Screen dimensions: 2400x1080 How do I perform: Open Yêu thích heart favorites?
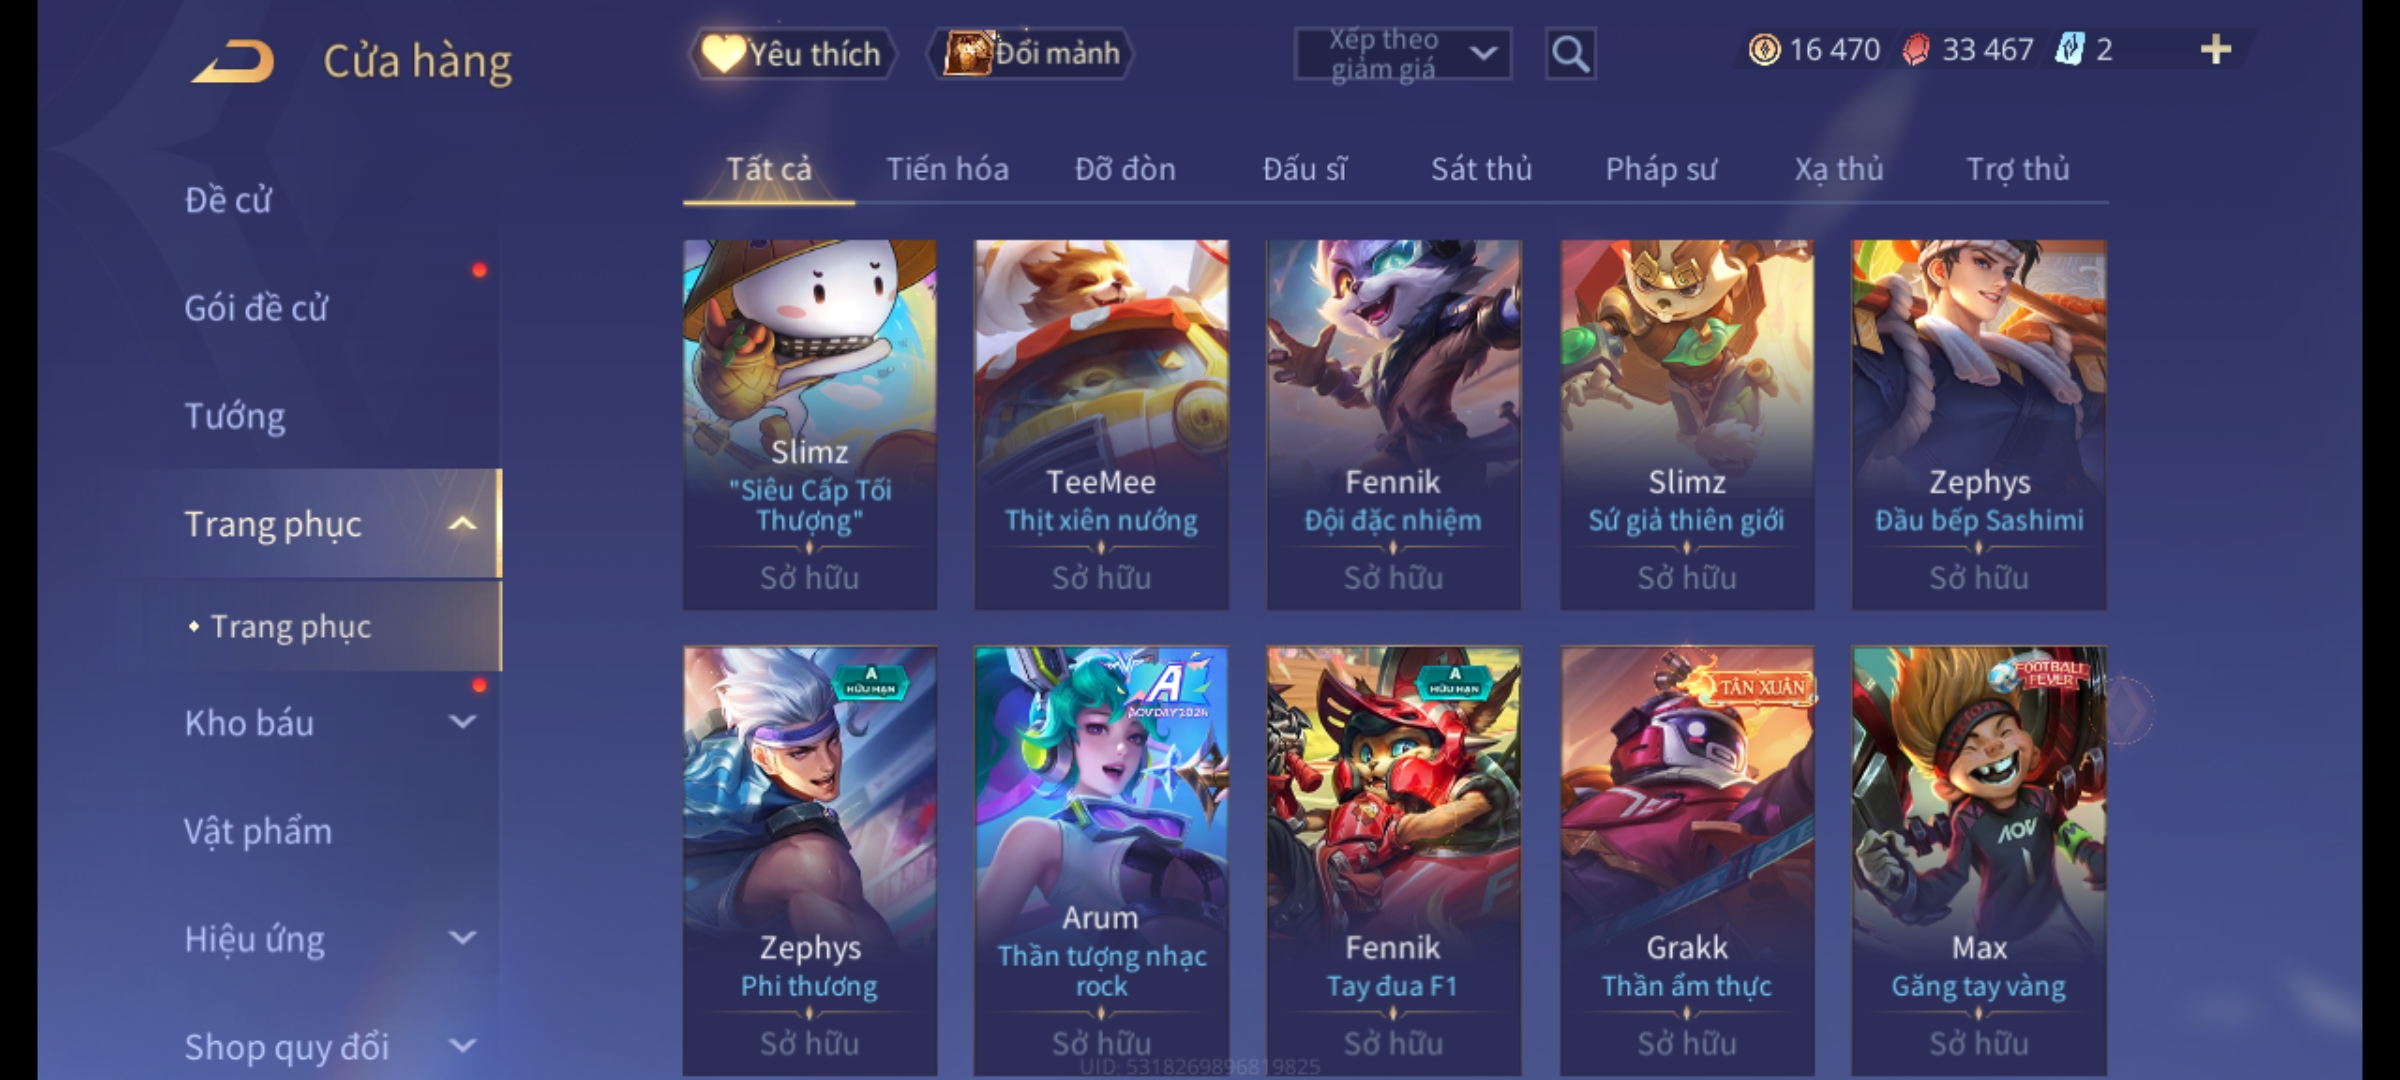pyautogui.click(x=792, y=53)
